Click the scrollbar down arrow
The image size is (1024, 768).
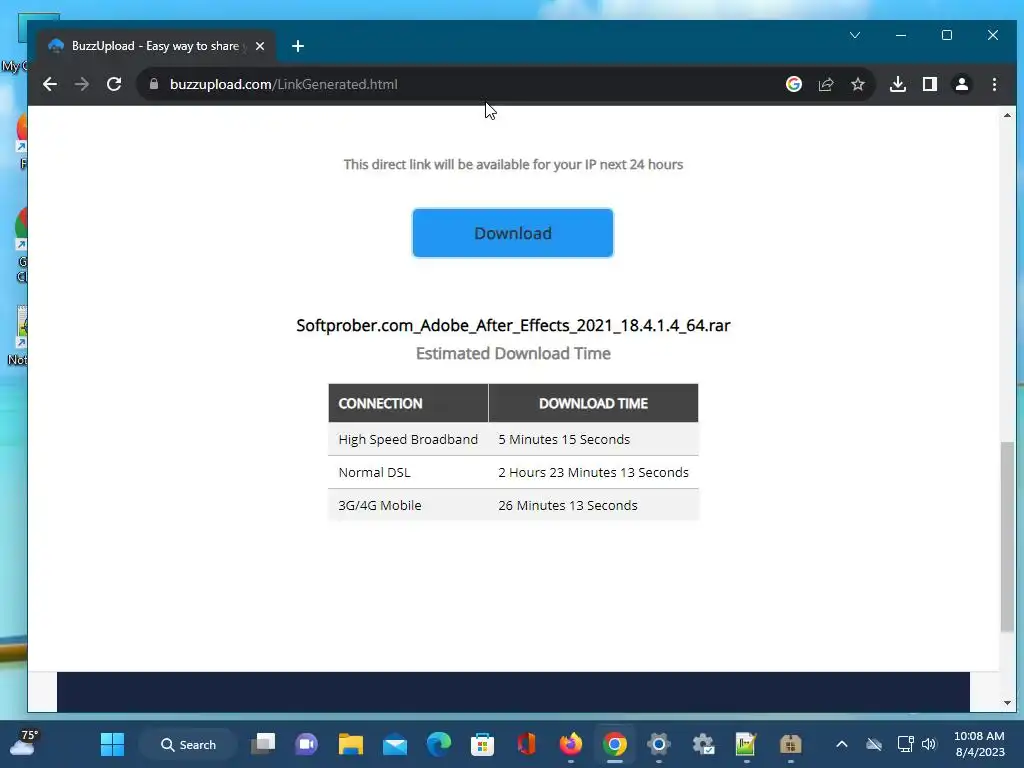tap(1007, 703)
